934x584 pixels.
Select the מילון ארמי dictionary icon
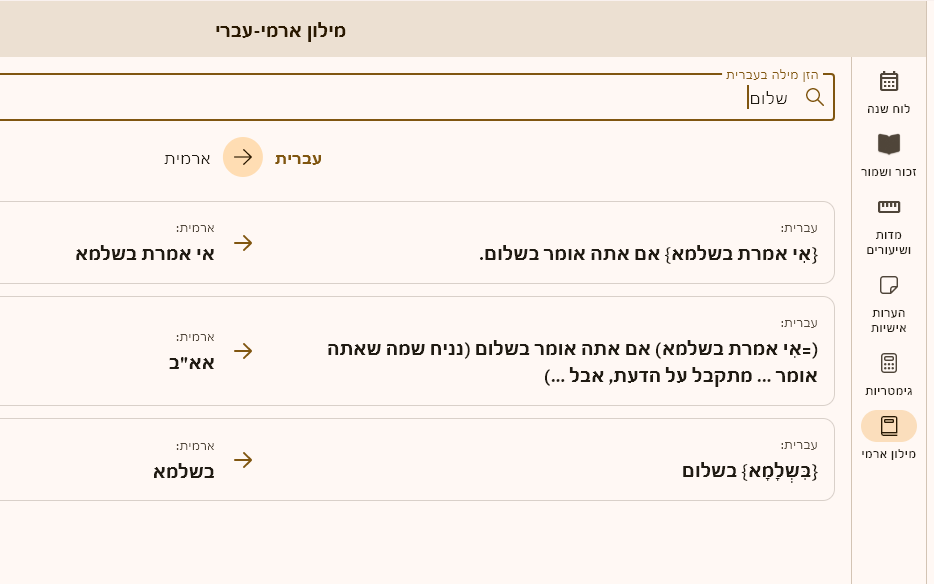coord(888,427)
